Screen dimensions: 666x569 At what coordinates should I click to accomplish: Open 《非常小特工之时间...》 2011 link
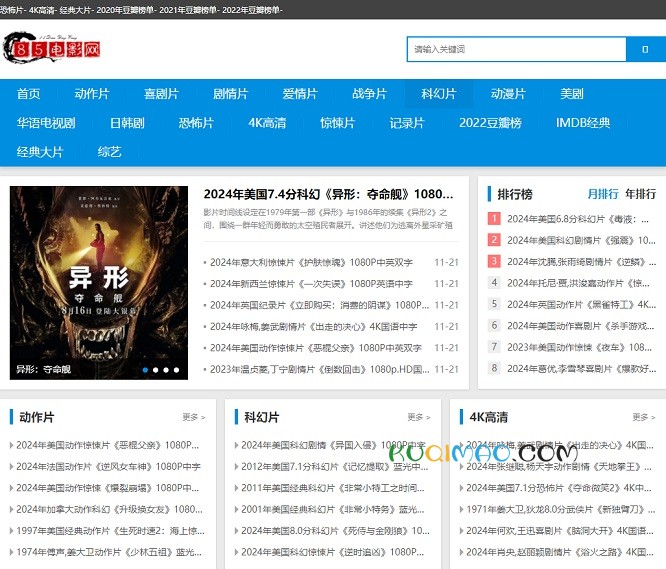(x=333, y=488)
